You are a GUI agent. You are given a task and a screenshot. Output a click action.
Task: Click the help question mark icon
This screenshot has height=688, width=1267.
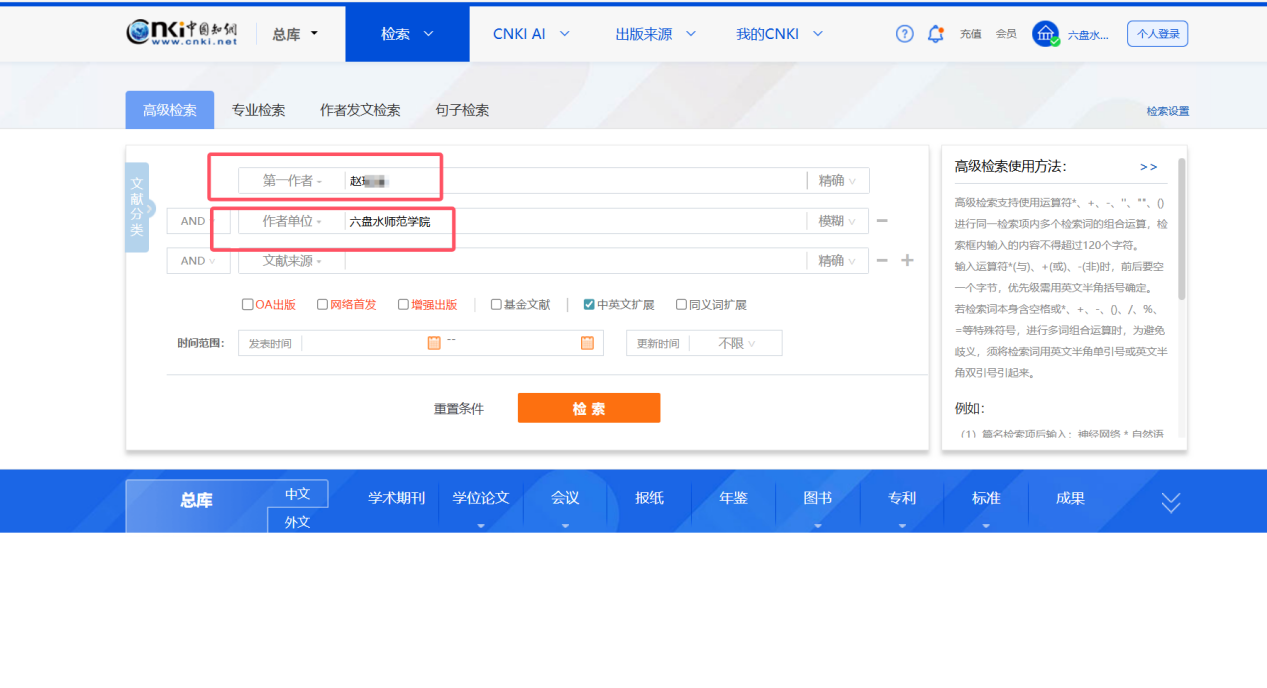coord(904,34)
